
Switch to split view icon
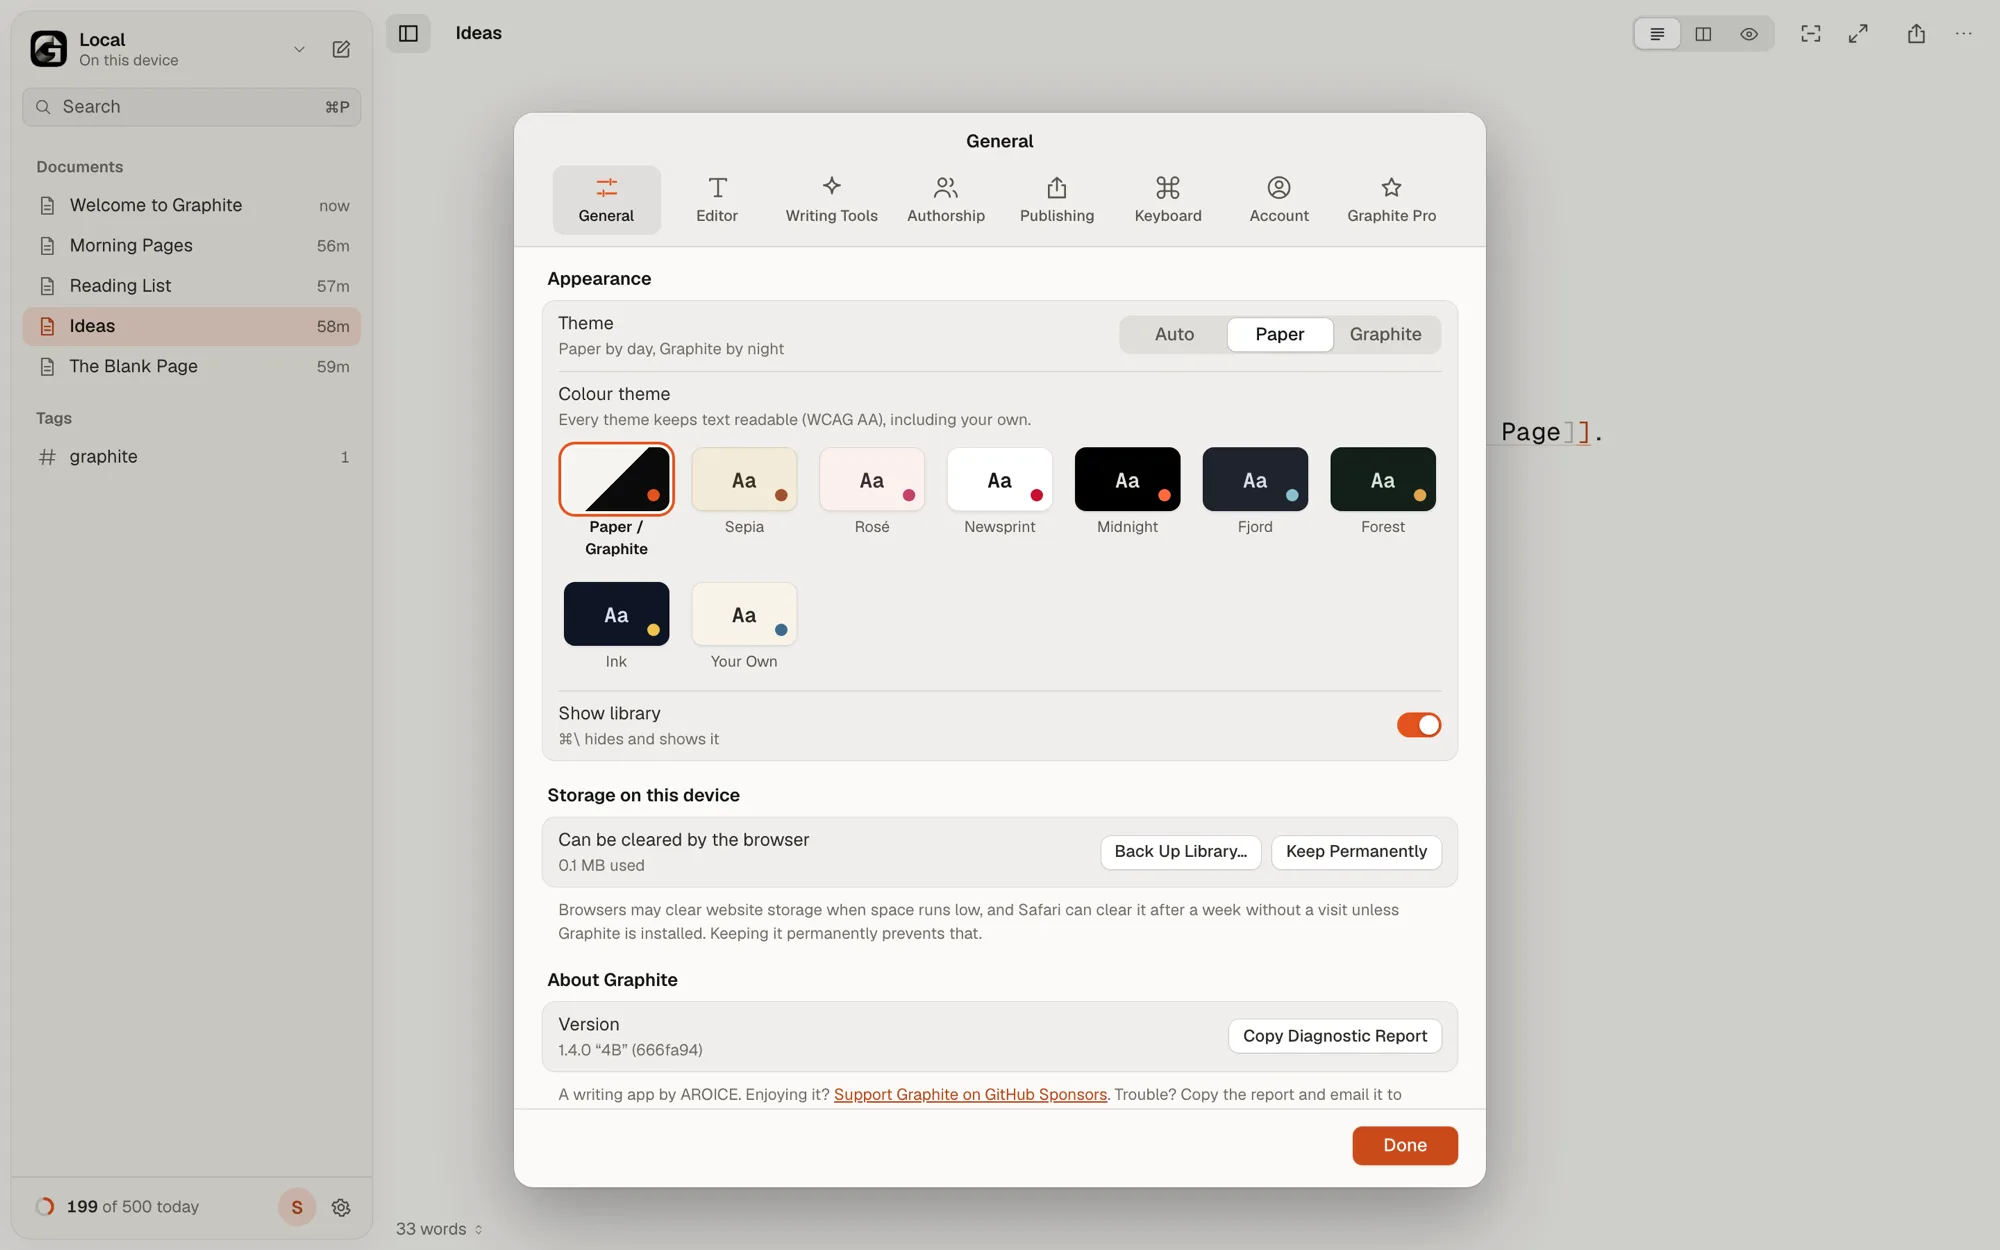[x=1703, y=34]
